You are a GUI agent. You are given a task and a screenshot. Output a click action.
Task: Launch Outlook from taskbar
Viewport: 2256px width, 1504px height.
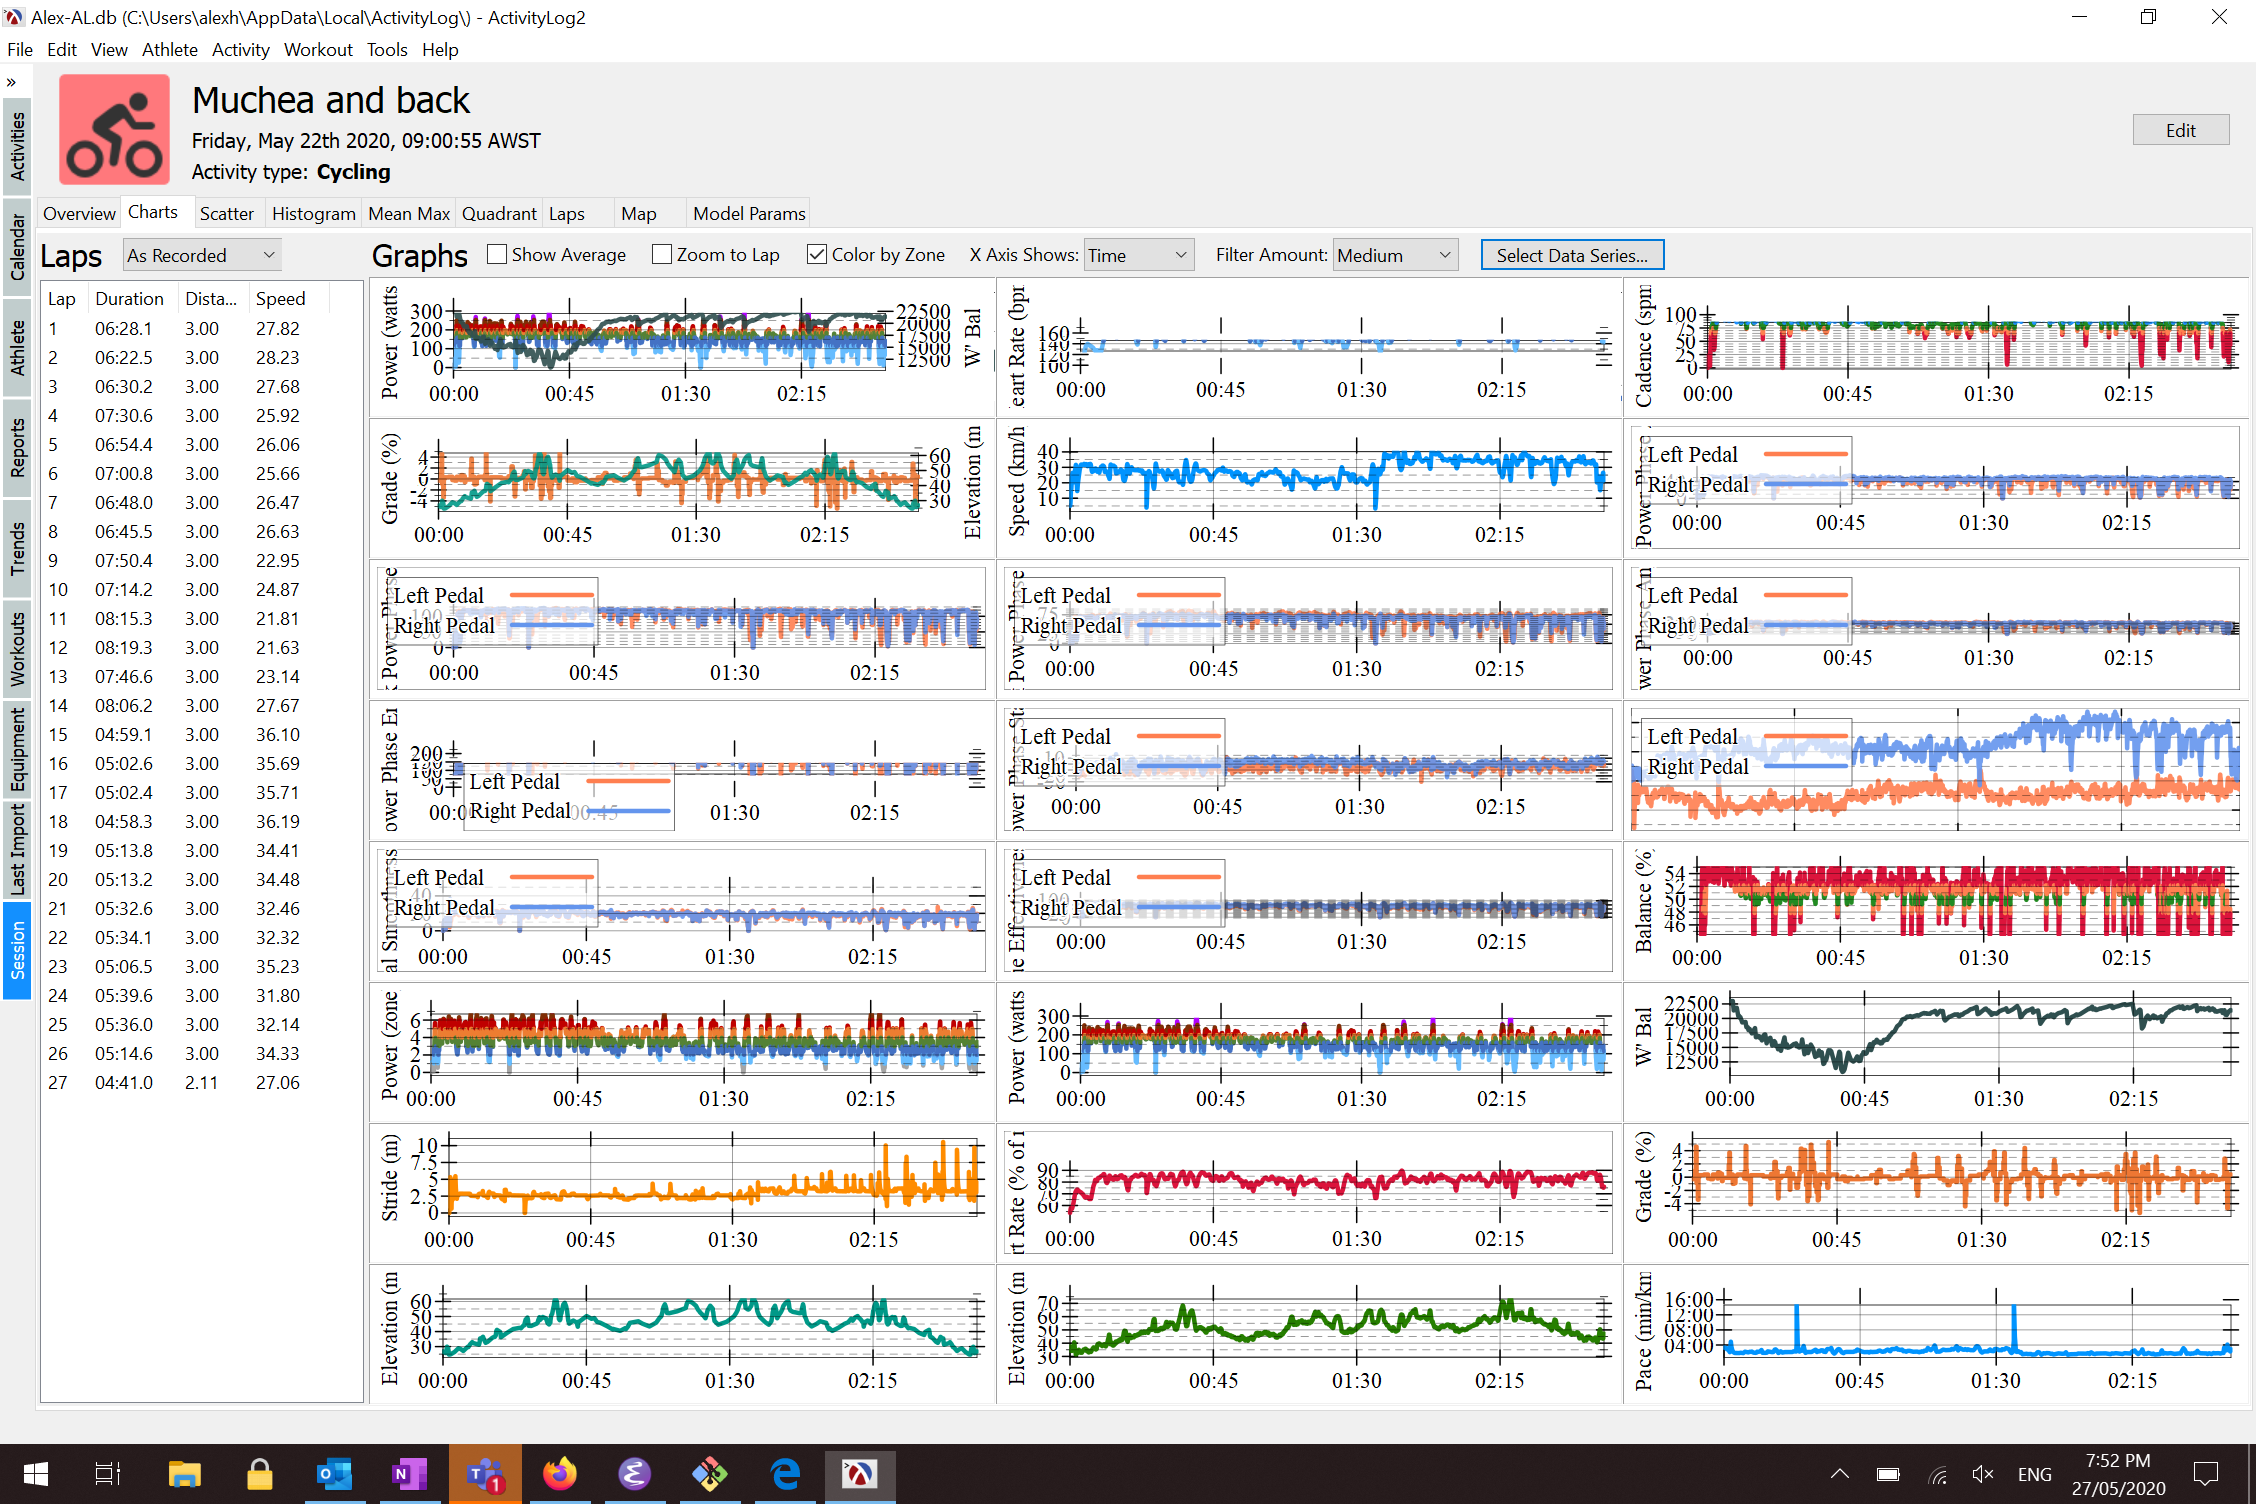tap(334, 1473)
